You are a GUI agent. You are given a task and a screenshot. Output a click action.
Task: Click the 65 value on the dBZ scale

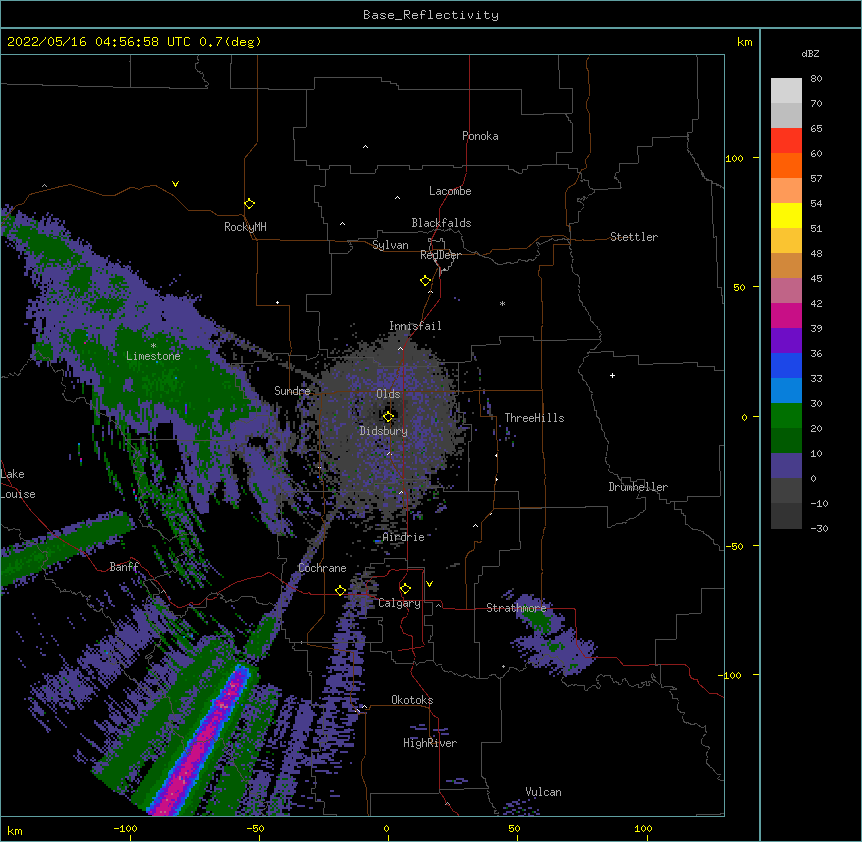[x=816, y=129]
